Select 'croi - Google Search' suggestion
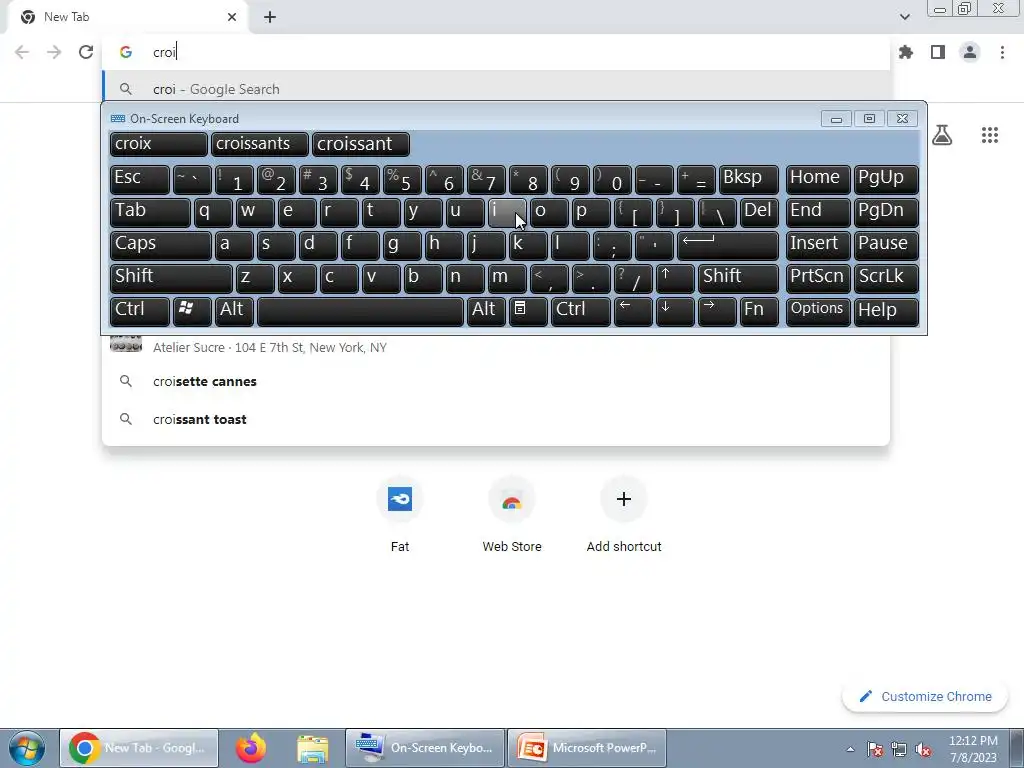The height and width of the screenshot is (768, 1024). point(496,89)
